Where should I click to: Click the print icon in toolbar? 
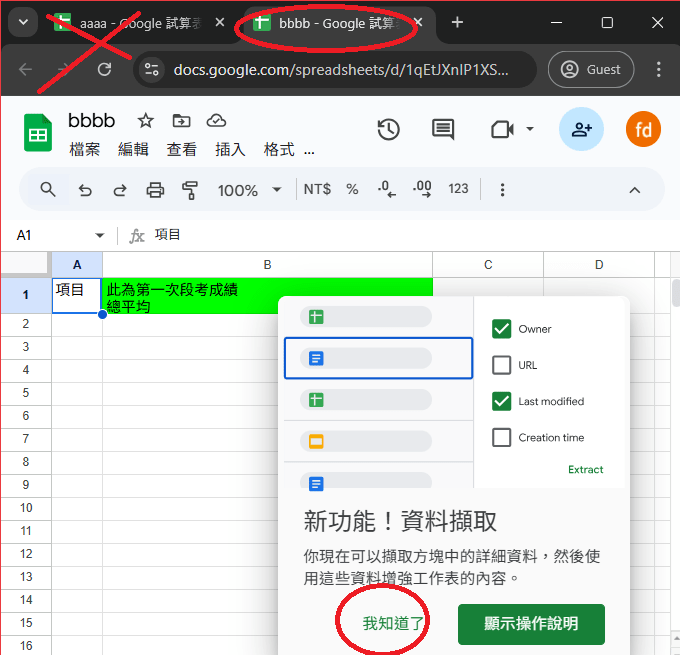coord(155,189)
